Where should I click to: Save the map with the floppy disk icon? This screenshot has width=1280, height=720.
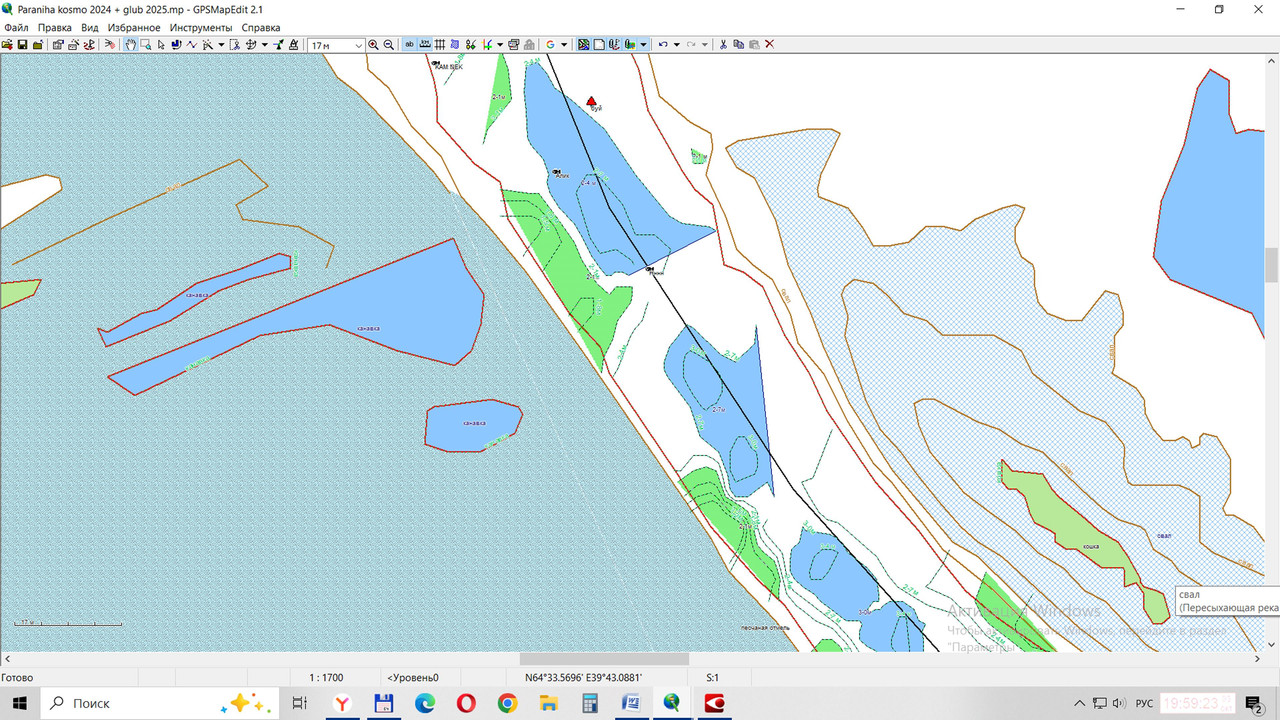22,45
